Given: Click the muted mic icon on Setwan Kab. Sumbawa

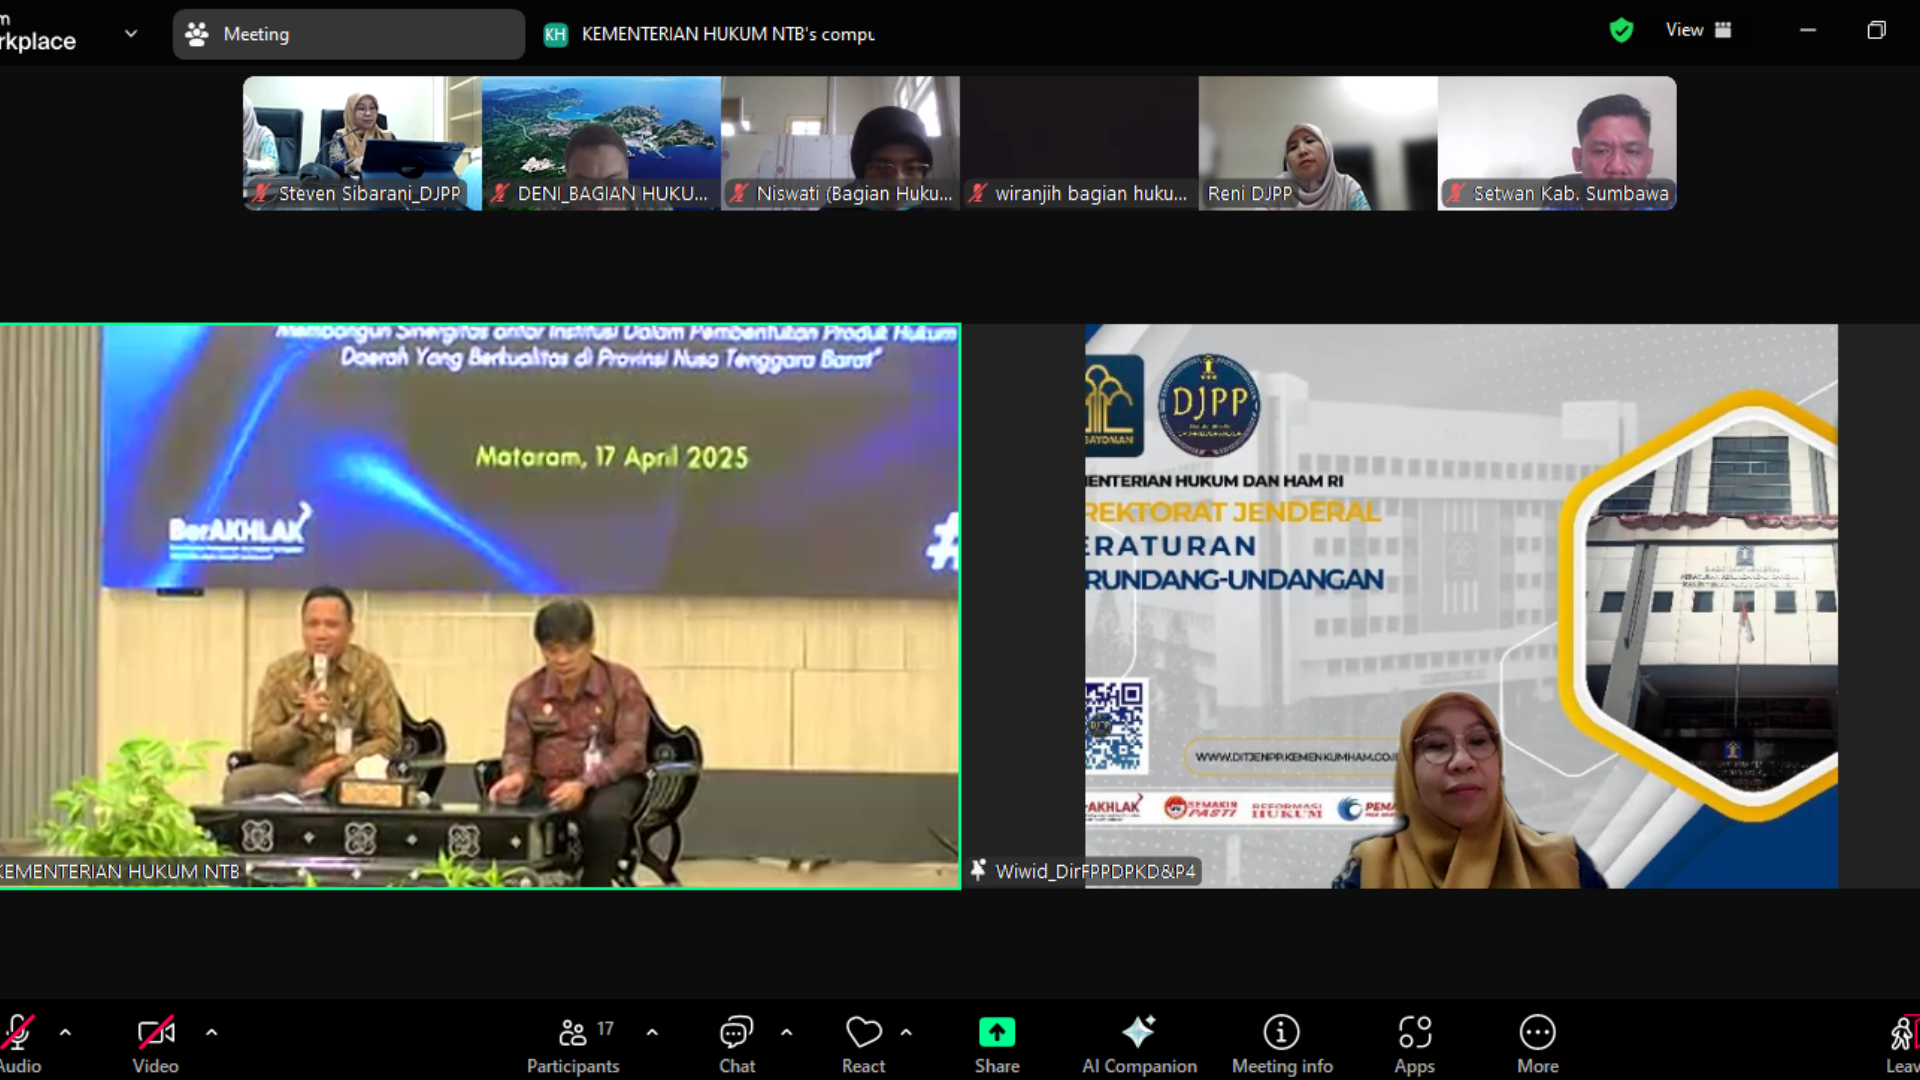Looking at the screenshot, I should (1456, 193).
